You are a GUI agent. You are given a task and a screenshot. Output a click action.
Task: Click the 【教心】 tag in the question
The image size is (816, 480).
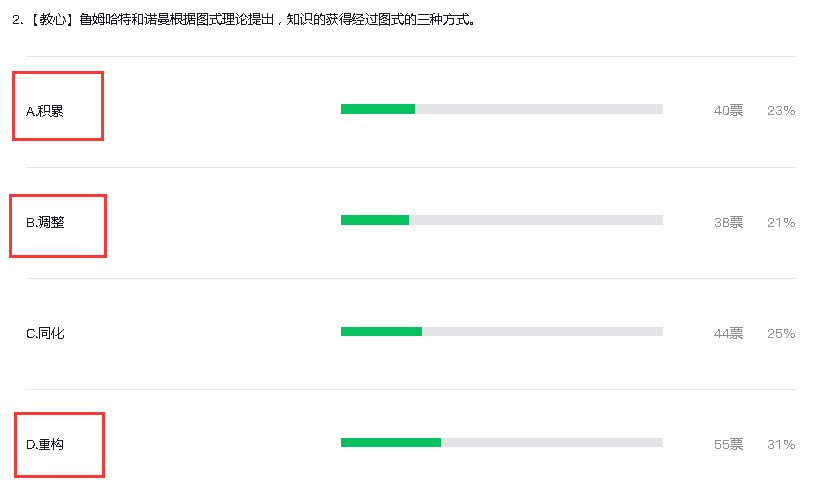(x=53, y=20)
